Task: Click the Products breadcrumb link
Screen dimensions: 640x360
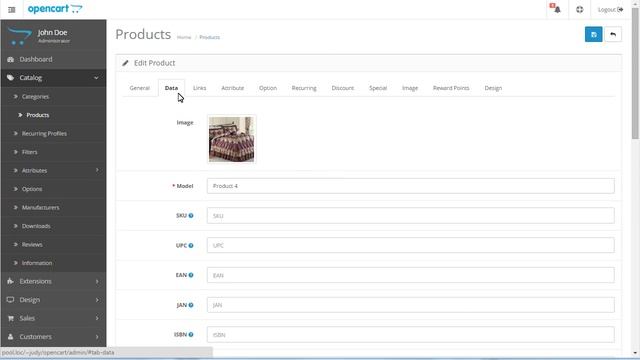Action: coord(210,37)
